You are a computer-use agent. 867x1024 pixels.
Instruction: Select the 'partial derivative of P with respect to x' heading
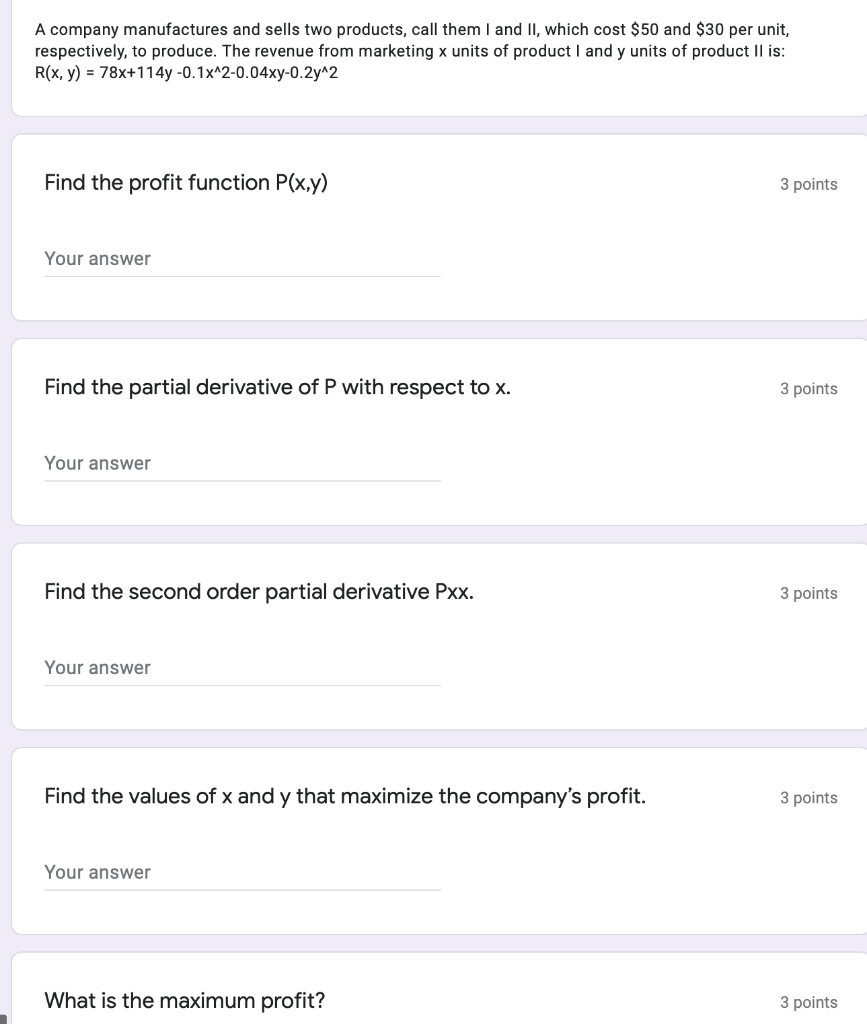pos(277,387)
